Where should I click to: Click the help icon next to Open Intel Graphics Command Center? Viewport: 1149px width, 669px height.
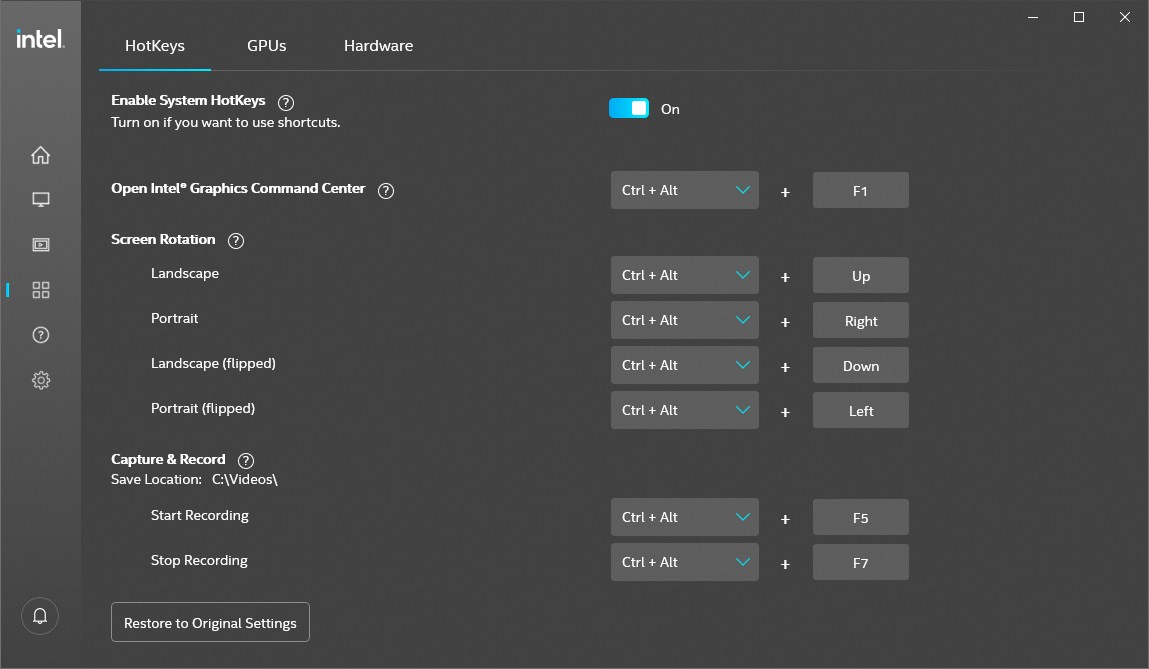pyautogui.click(x=386, y=190)
